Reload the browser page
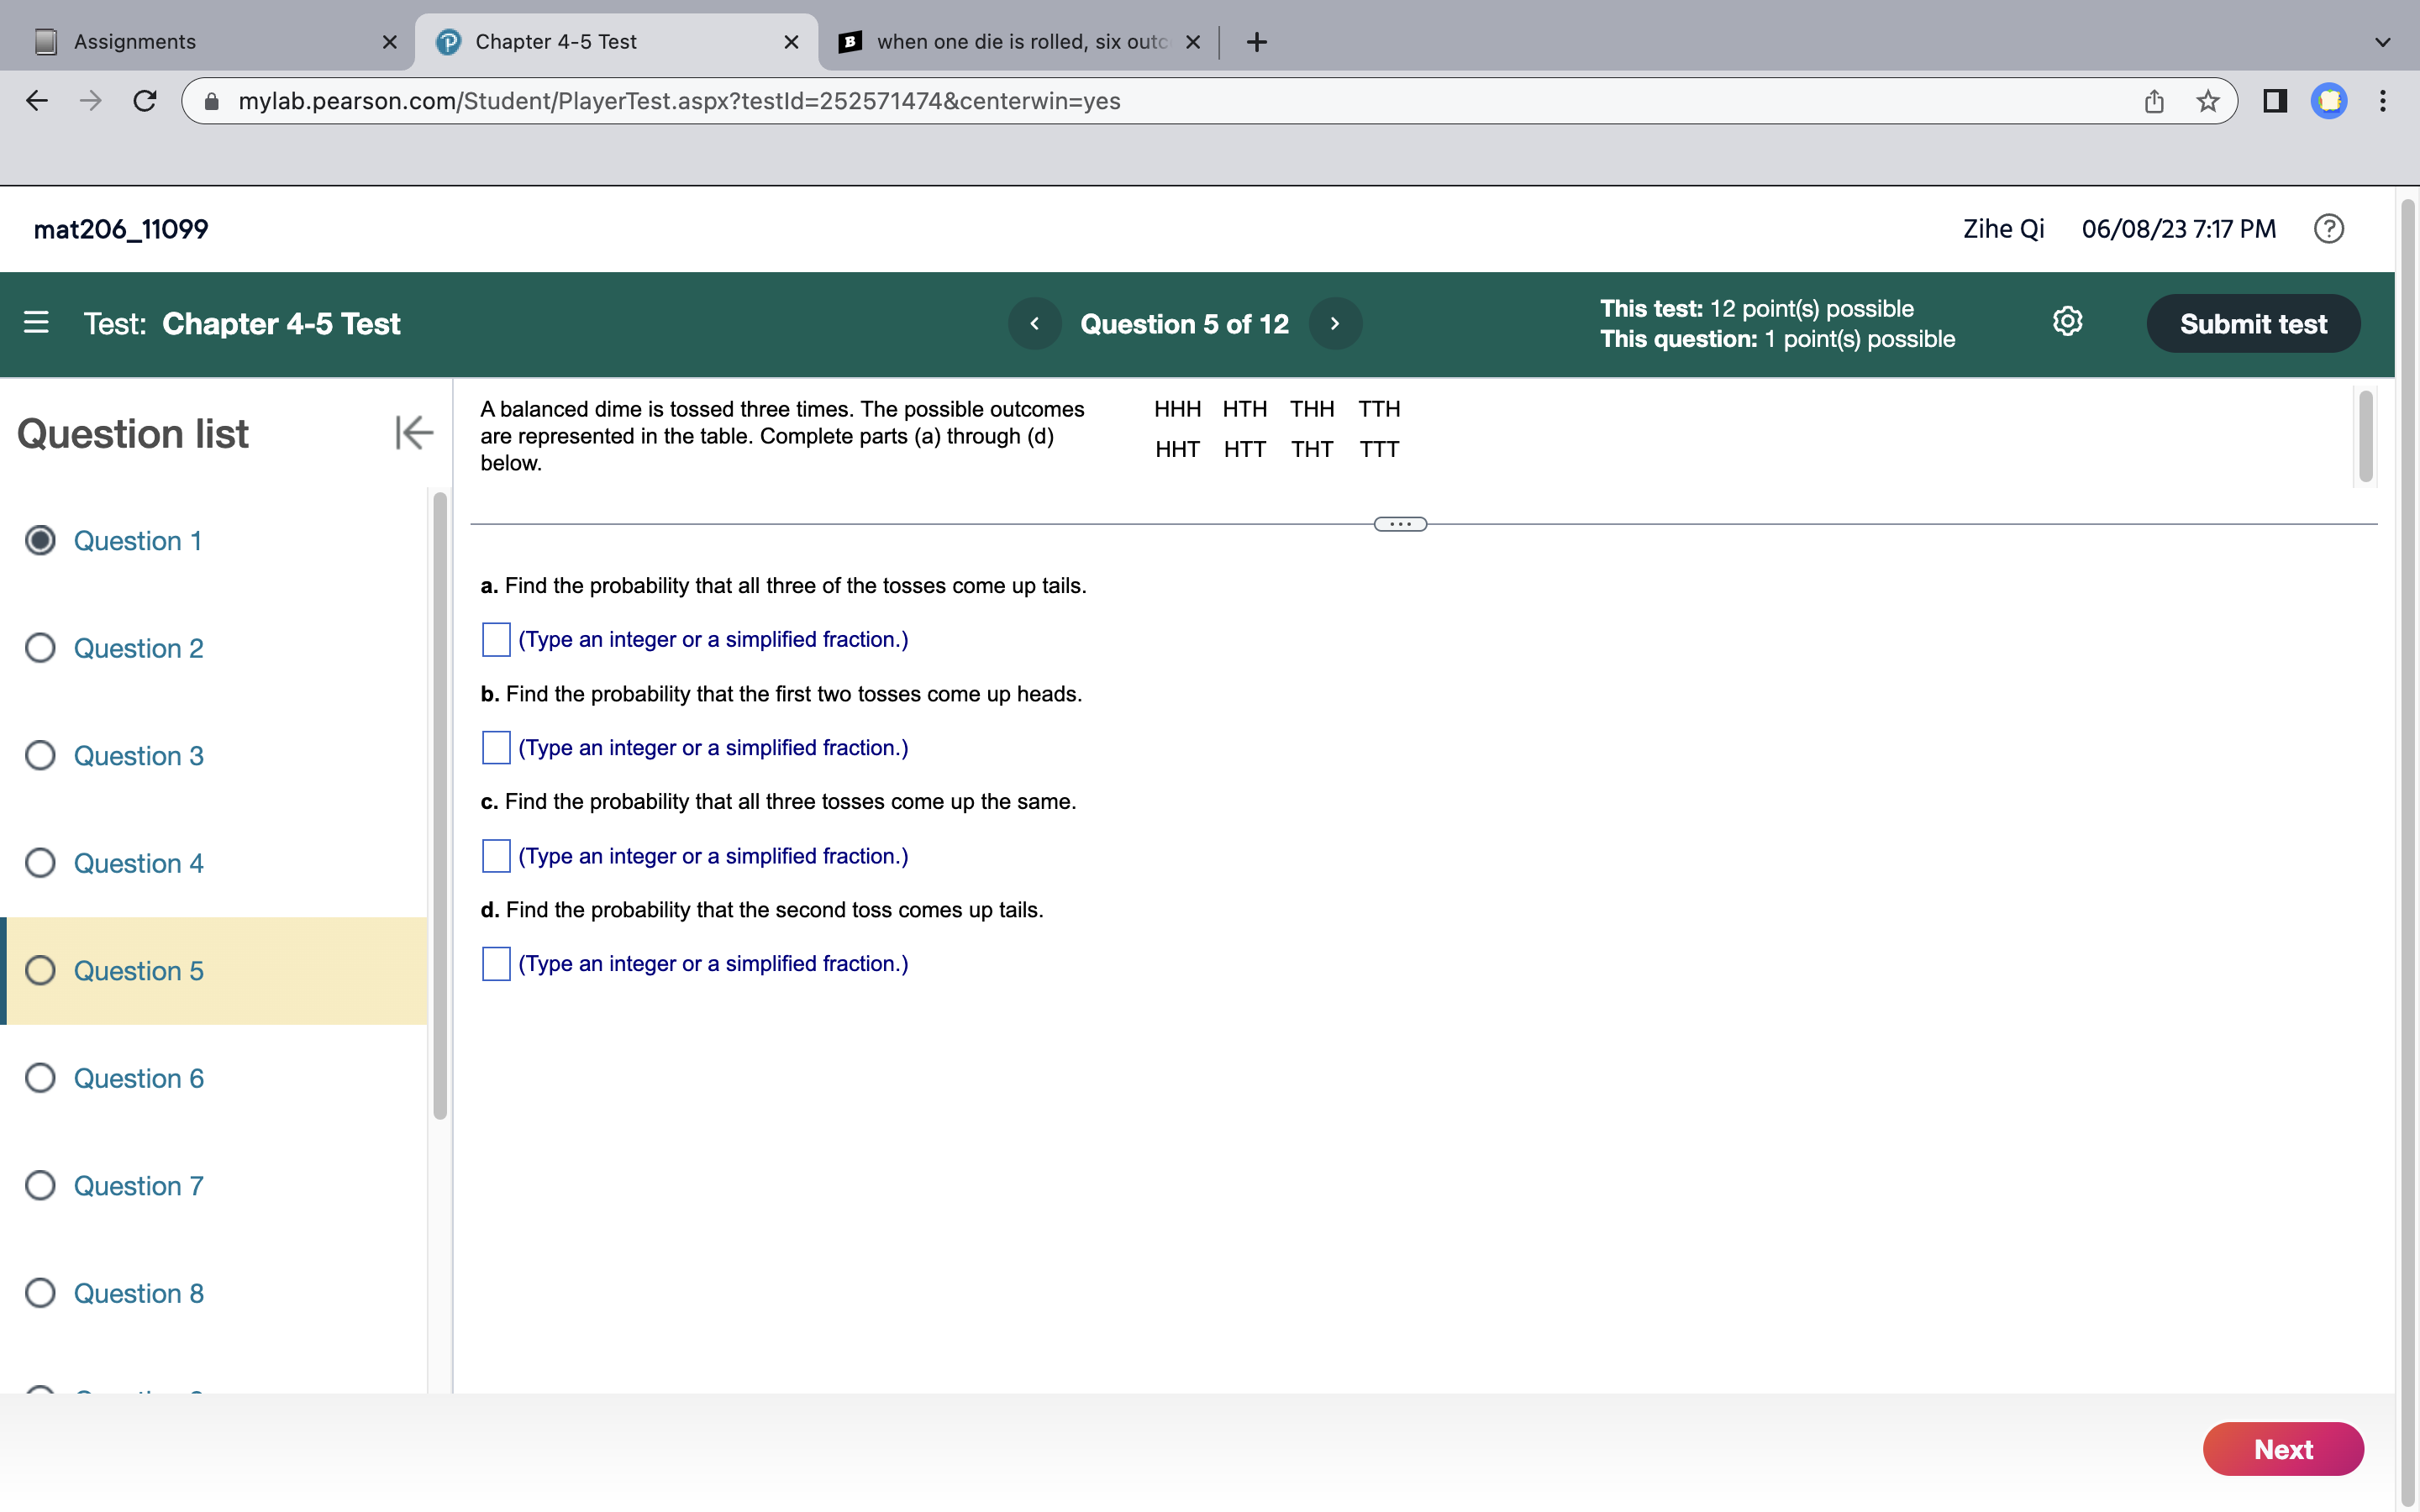The width and height of the screenshot is (2420, 1512). pos(145,101)
